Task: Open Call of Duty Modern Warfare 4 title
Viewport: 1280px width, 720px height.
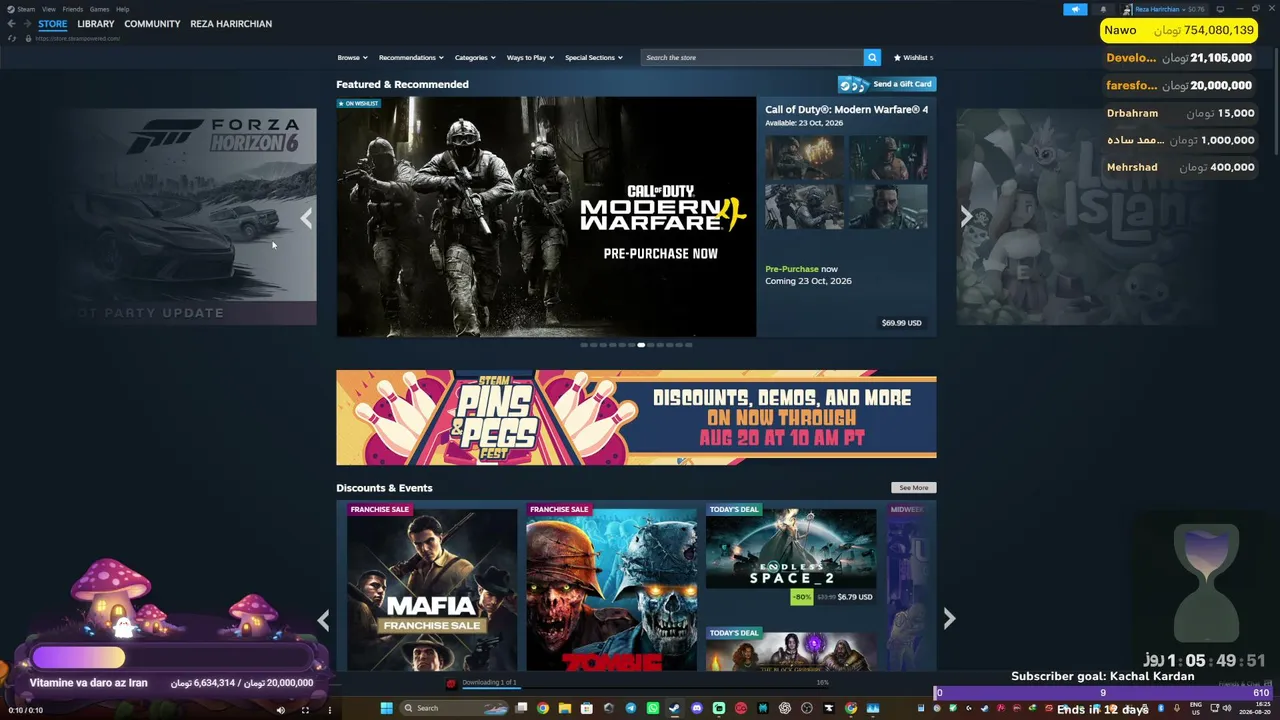Action: click(x=846, y=110)
